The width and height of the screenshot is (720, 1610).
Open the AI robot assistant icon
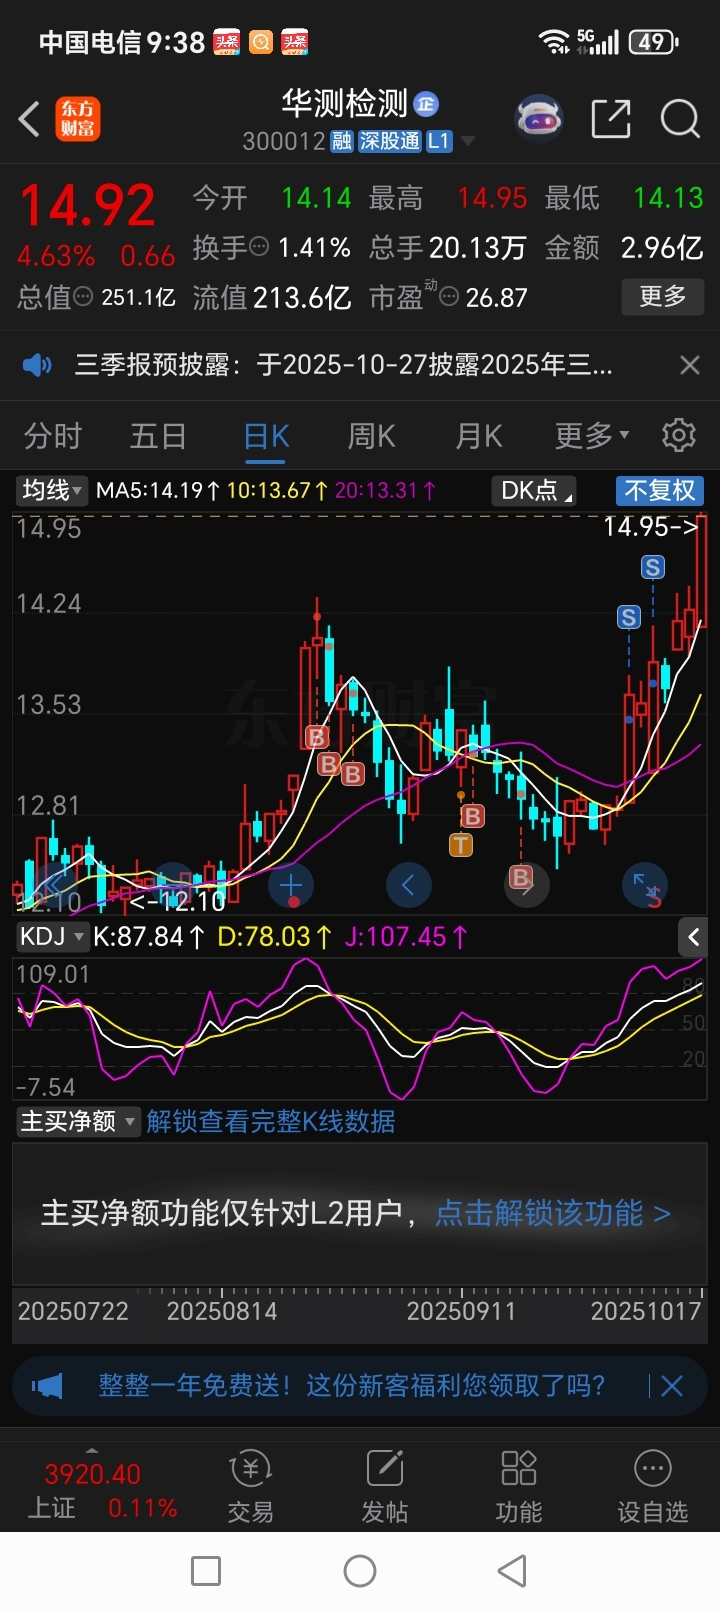pyautogui.click(x=538, y=120)
